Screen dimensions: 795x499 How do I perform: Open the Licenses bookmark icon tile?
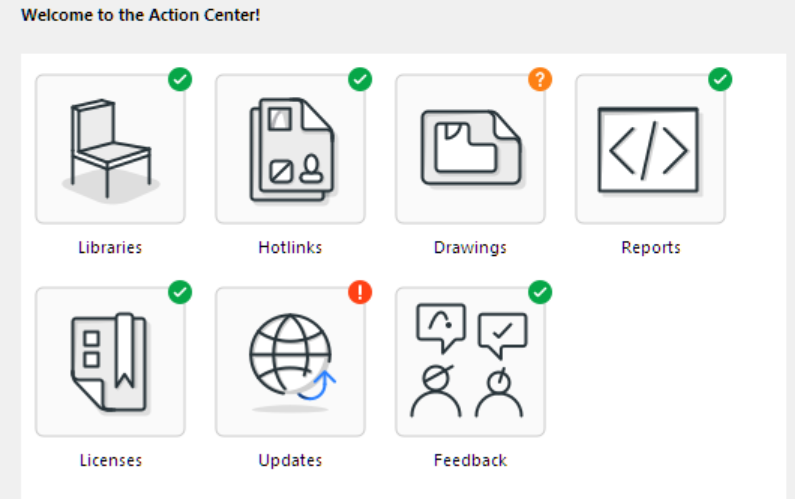[110, 362]
